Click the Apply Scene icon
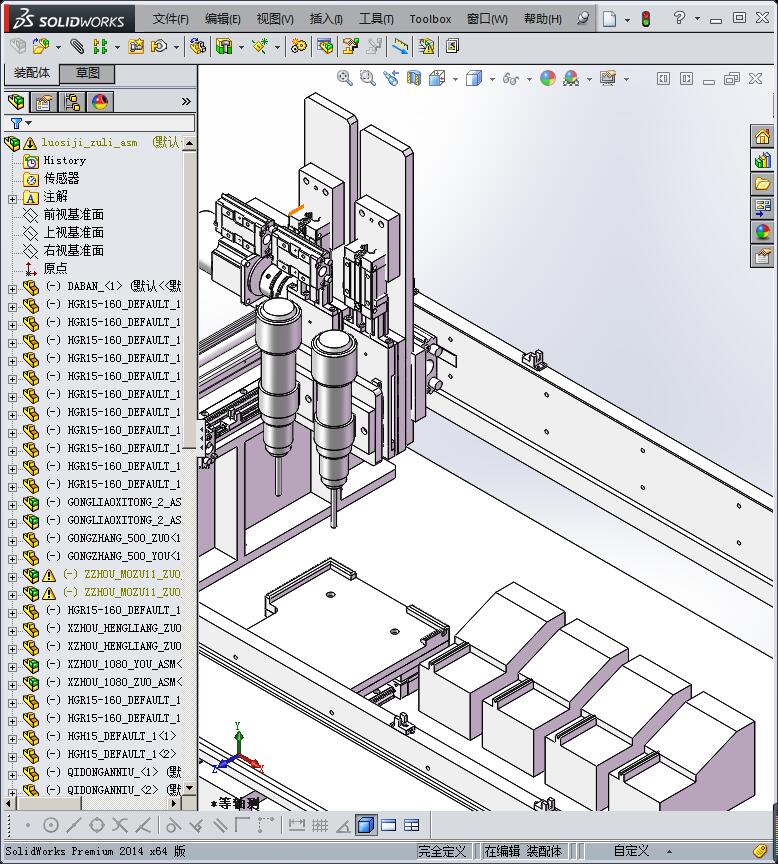The image size is (778, 864). click(x=571, y=78)
